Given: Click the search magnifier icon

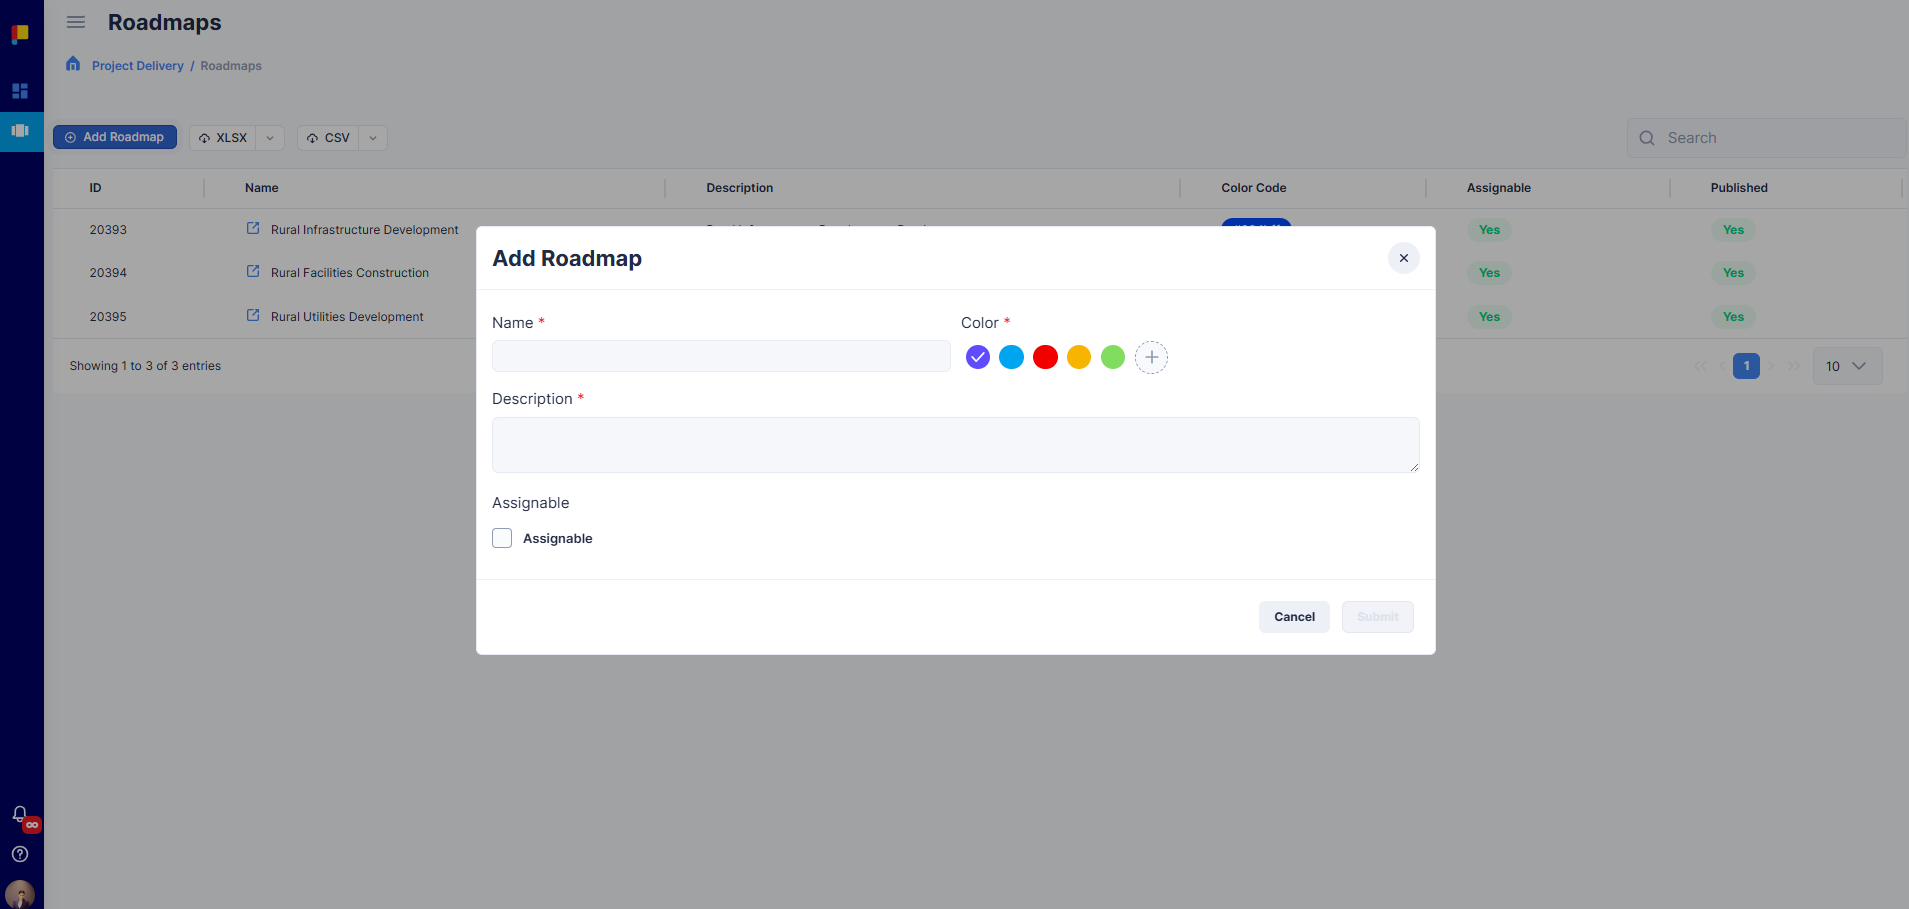Looking at the screenshot, I should pyautogui.click(x=1646, y=137).
